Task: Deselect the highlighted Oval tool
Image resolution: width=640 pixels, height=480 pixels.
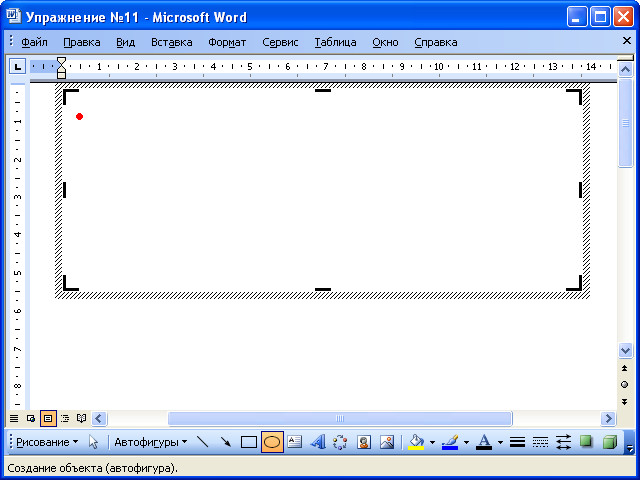Action: [x=272, y=442]
